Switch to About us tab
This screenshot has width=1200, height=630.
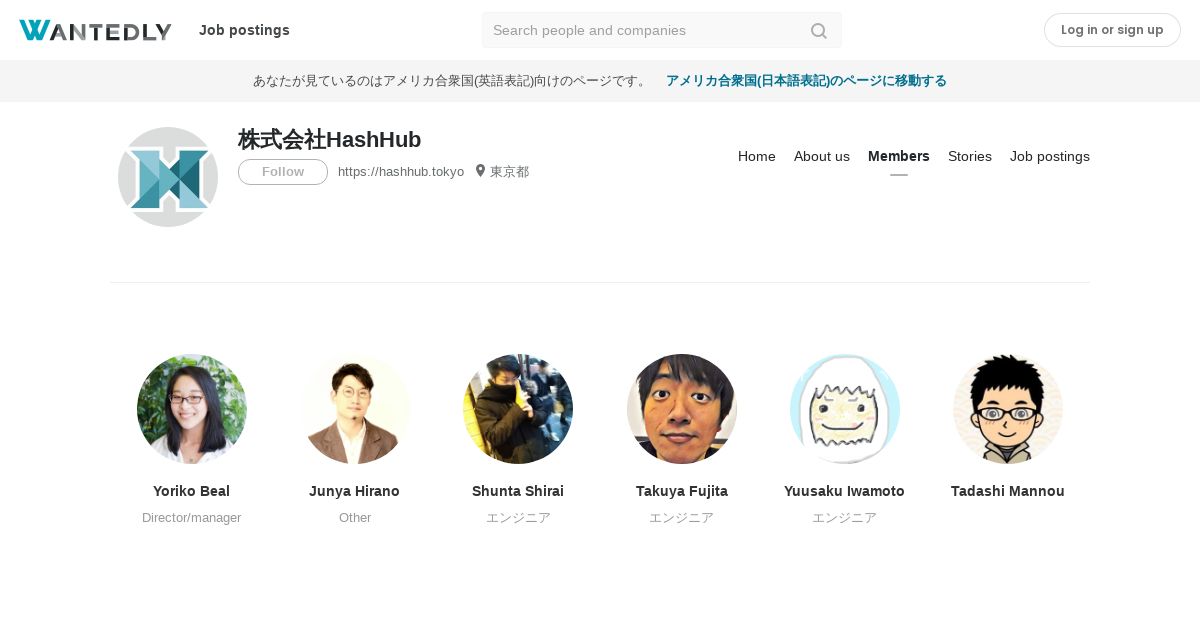822,156
